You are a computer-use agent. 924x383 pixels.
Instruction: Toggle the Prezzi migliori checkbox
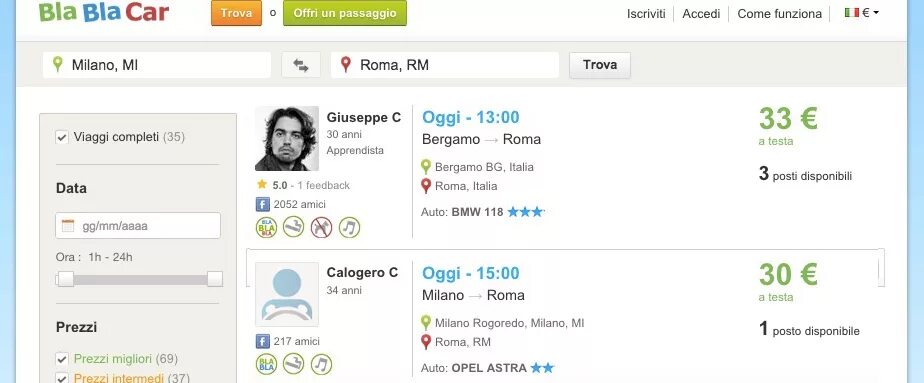[61, 359]
